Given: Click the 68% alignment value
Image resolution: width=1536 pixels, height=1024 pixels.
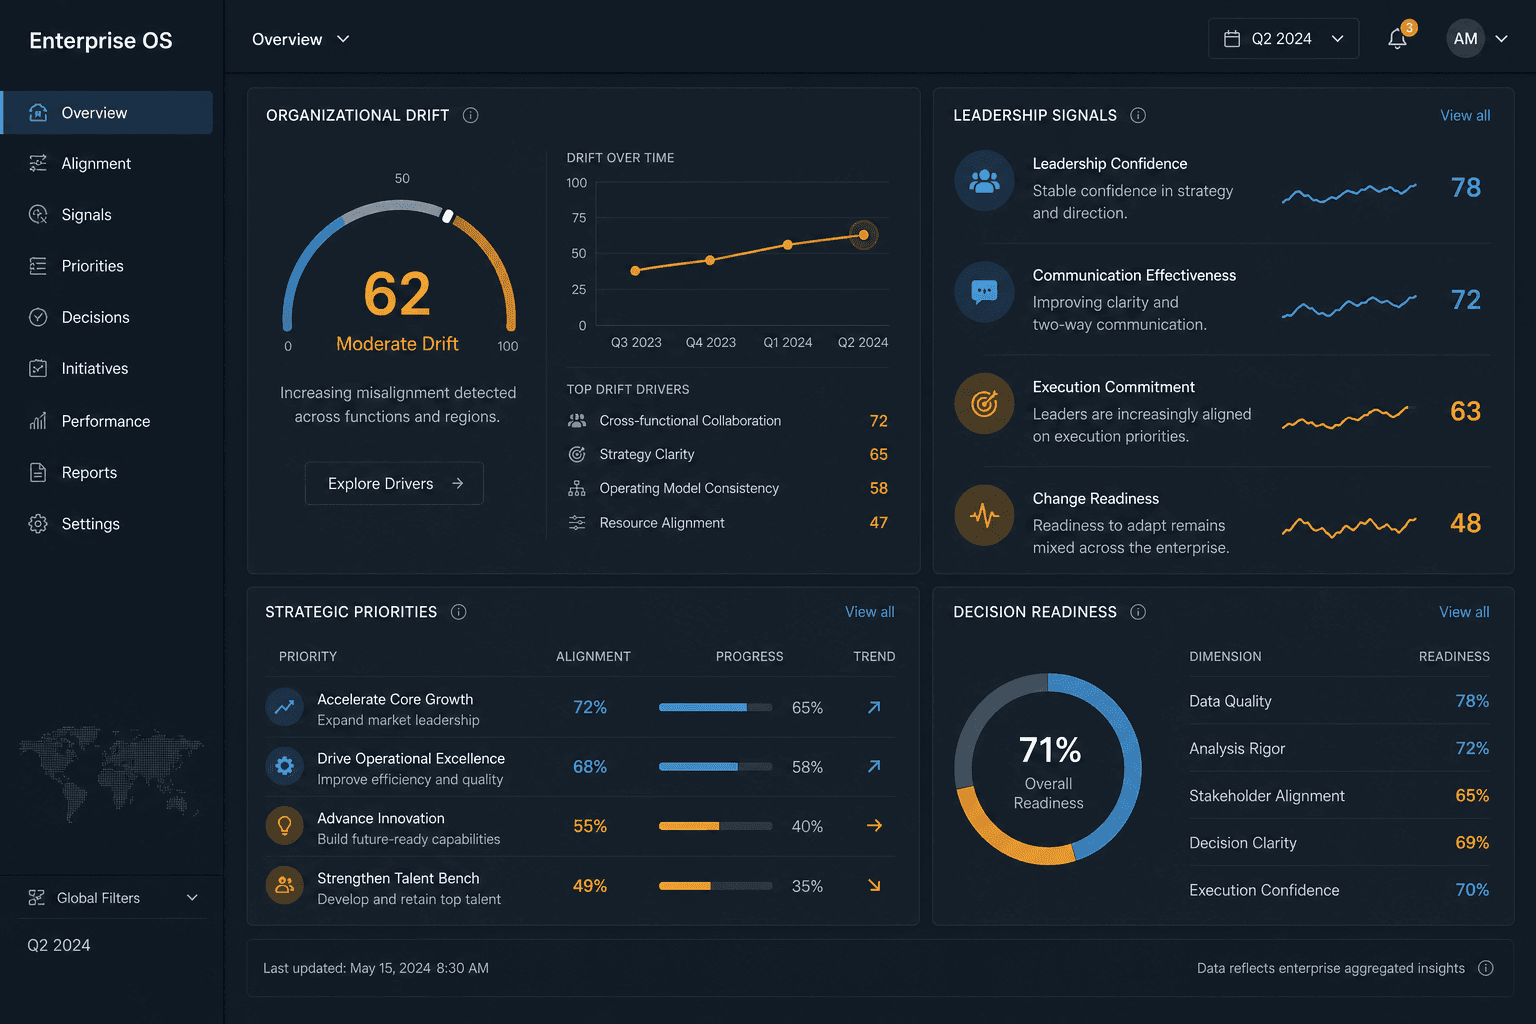Looking at the screenshot, I should 590,767.
